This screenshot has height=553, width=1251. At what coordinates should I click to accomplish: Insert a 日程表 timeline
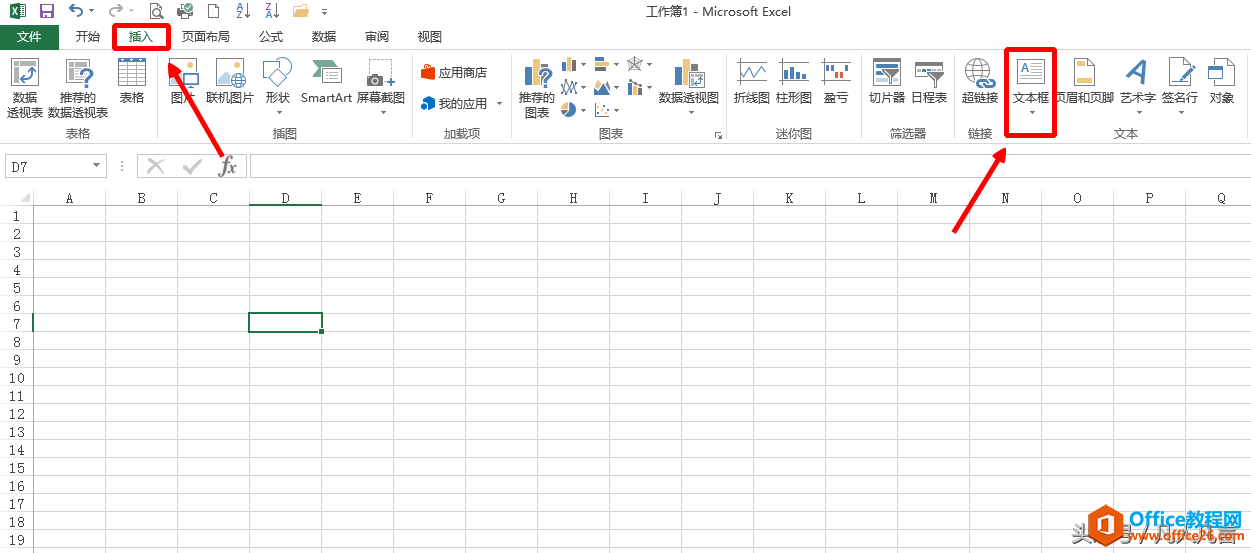[x=929, y=82]
